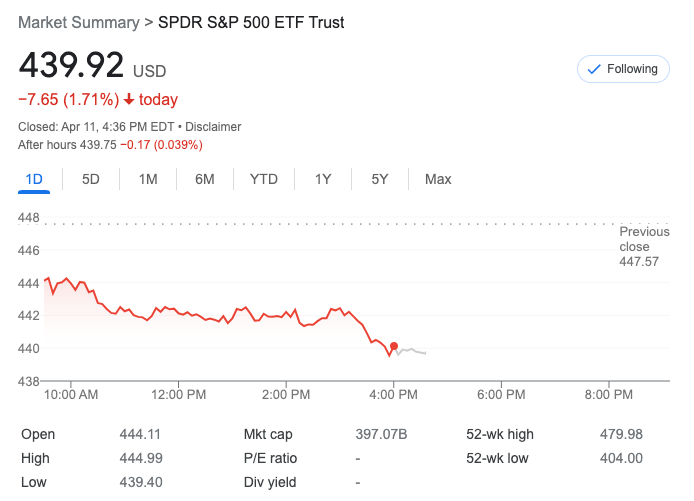Open the YTD chart view
The image size is (694, 501).
click(x=264, y=179)
